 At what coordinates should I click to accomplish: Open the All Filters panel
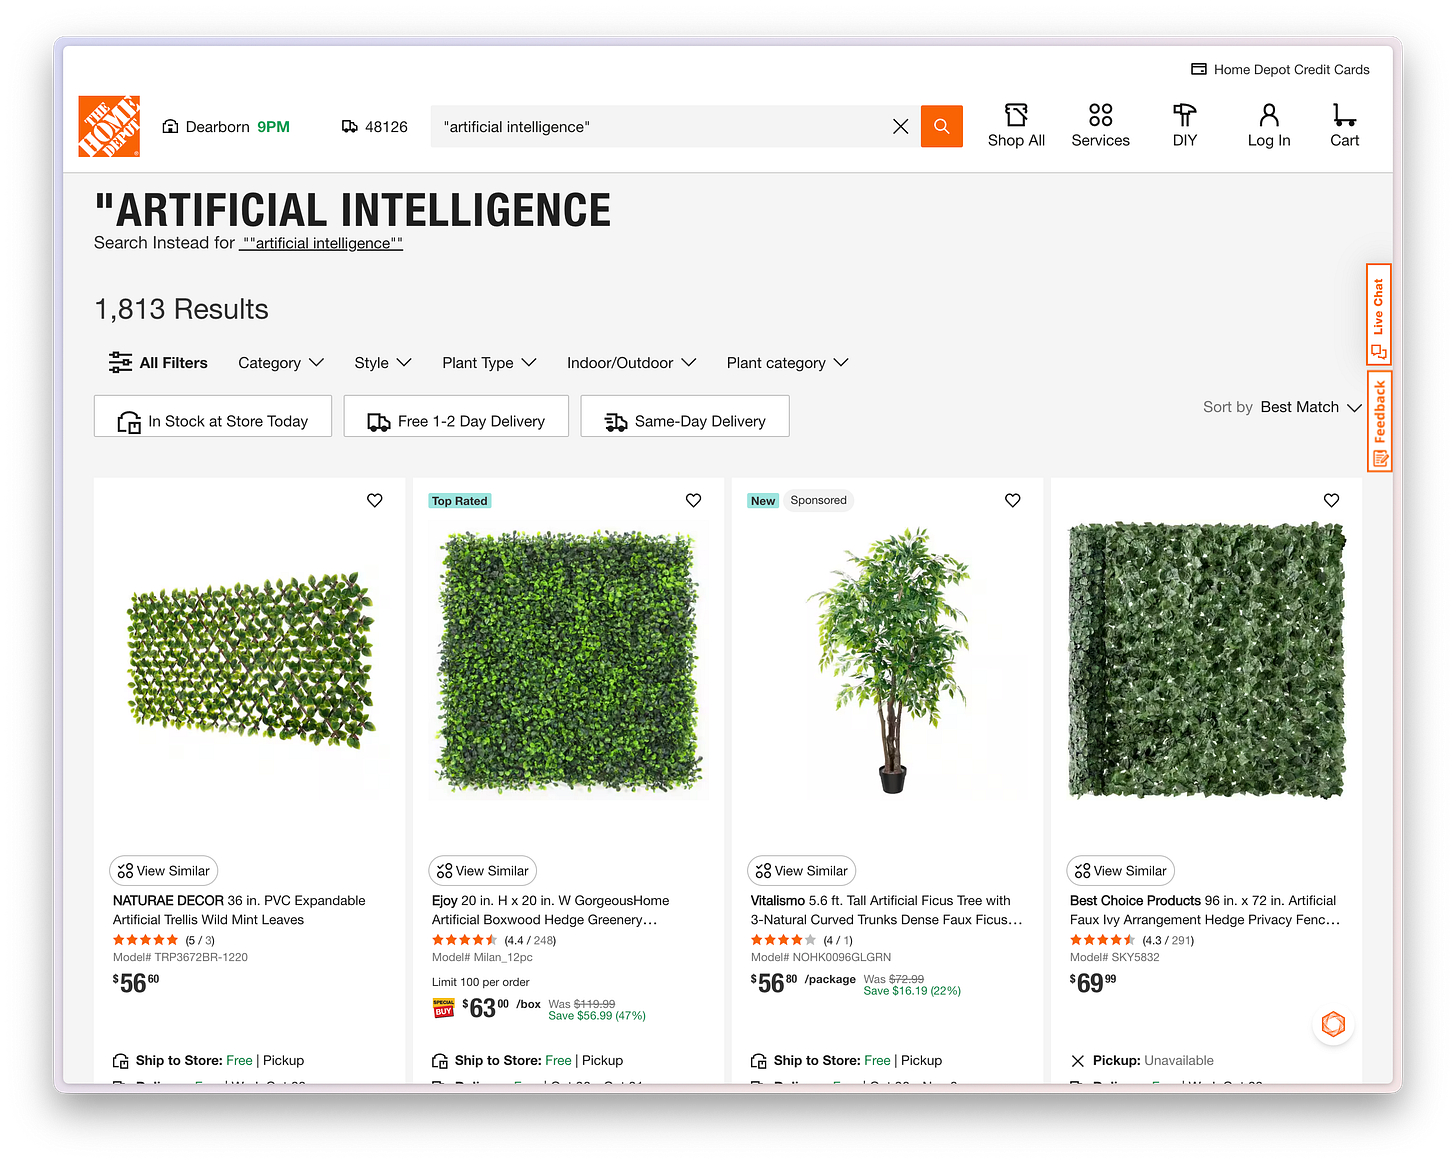tap(158, 363)
